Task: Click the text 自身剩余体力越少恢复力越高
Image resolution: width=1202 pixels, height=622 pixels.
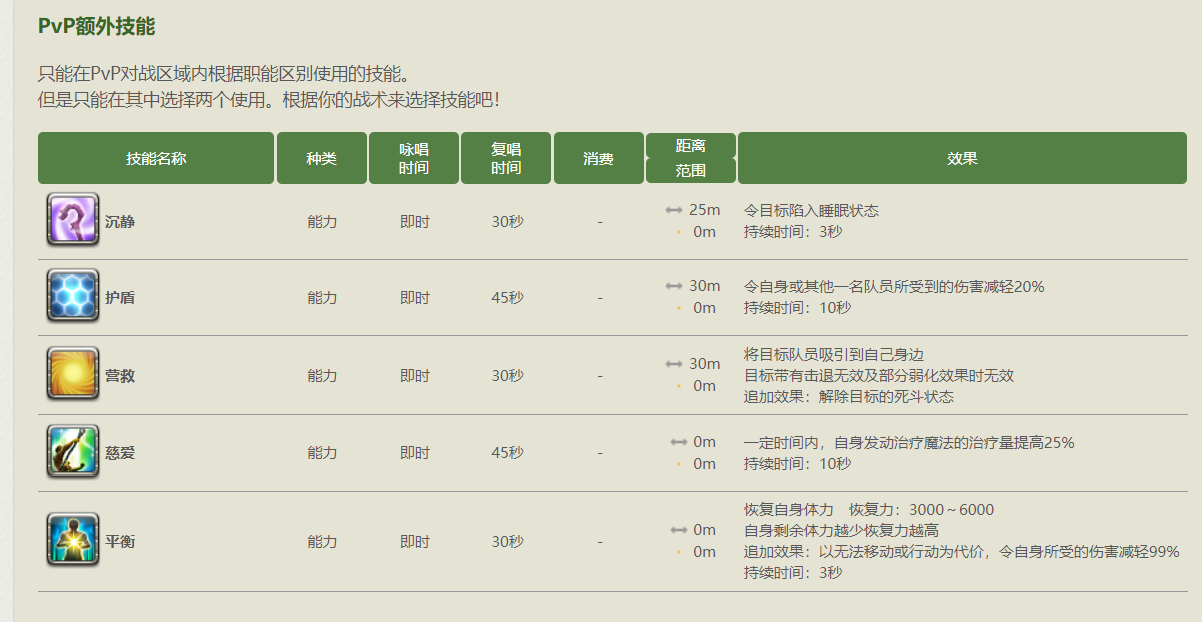Action: (x=841, y=531)
